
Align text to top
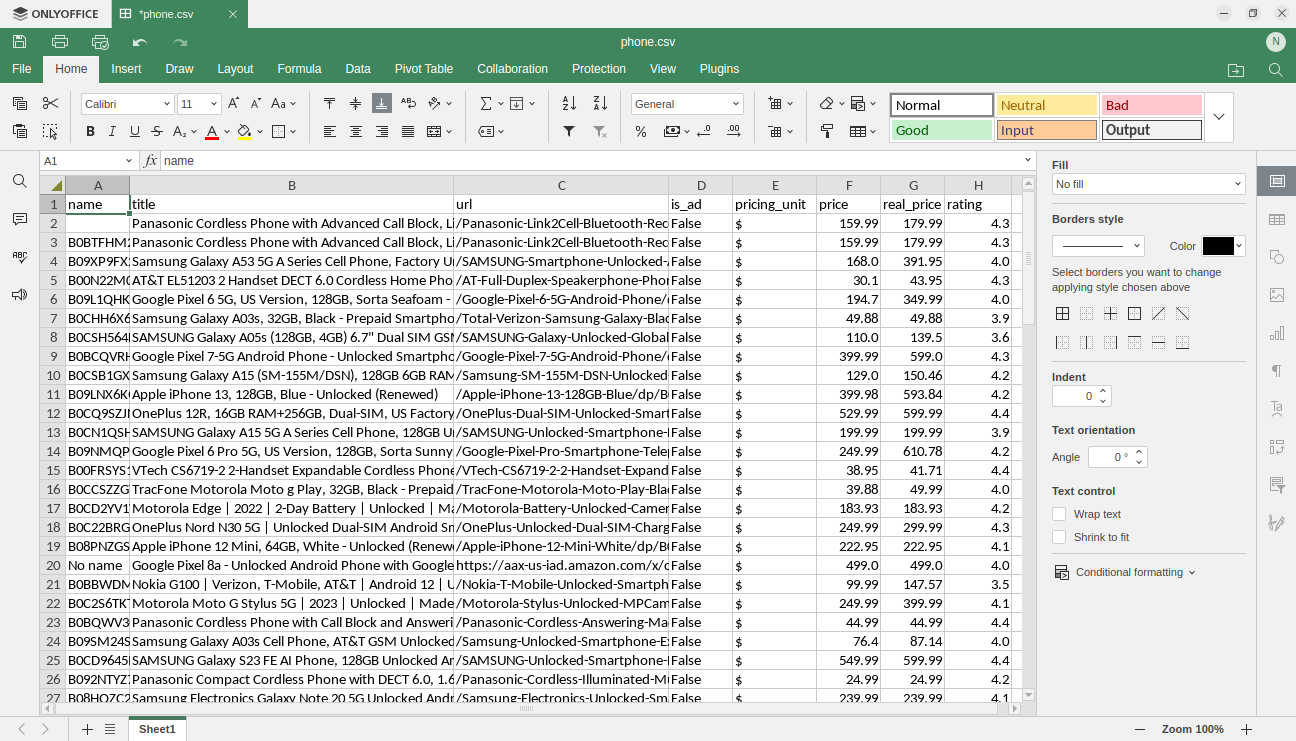(x=329, y=103)
